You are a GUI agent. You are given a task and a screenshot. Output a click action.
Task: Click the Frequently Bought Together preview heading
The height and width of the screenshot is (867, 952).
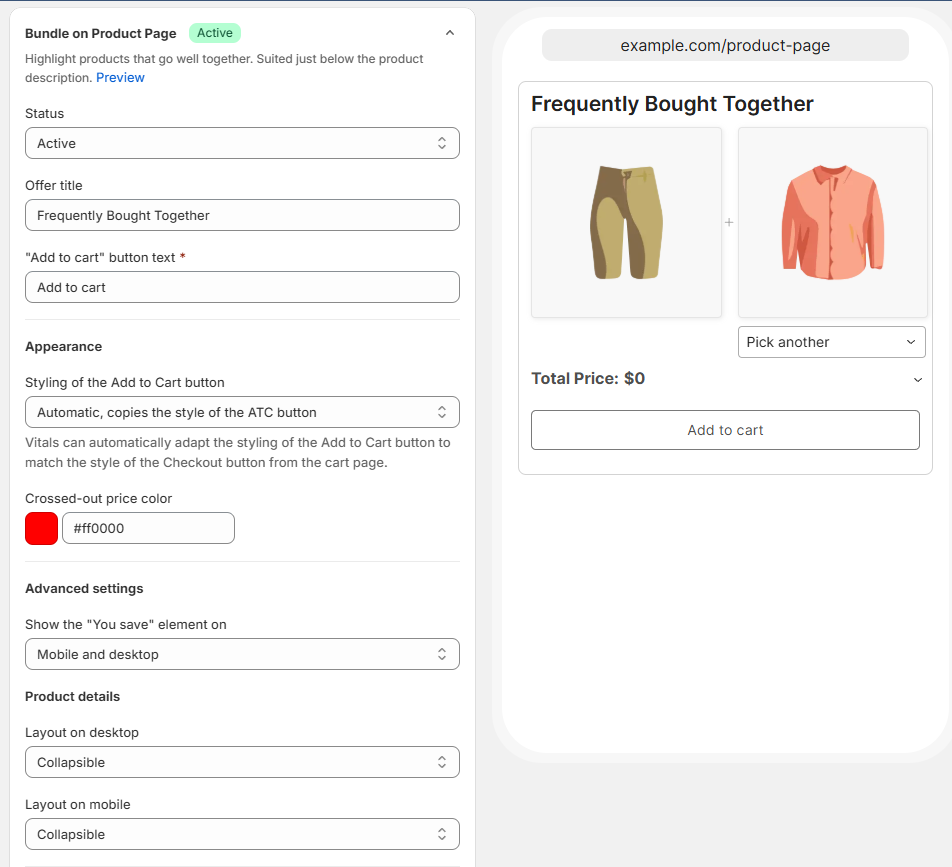click(x=672, y=104)
